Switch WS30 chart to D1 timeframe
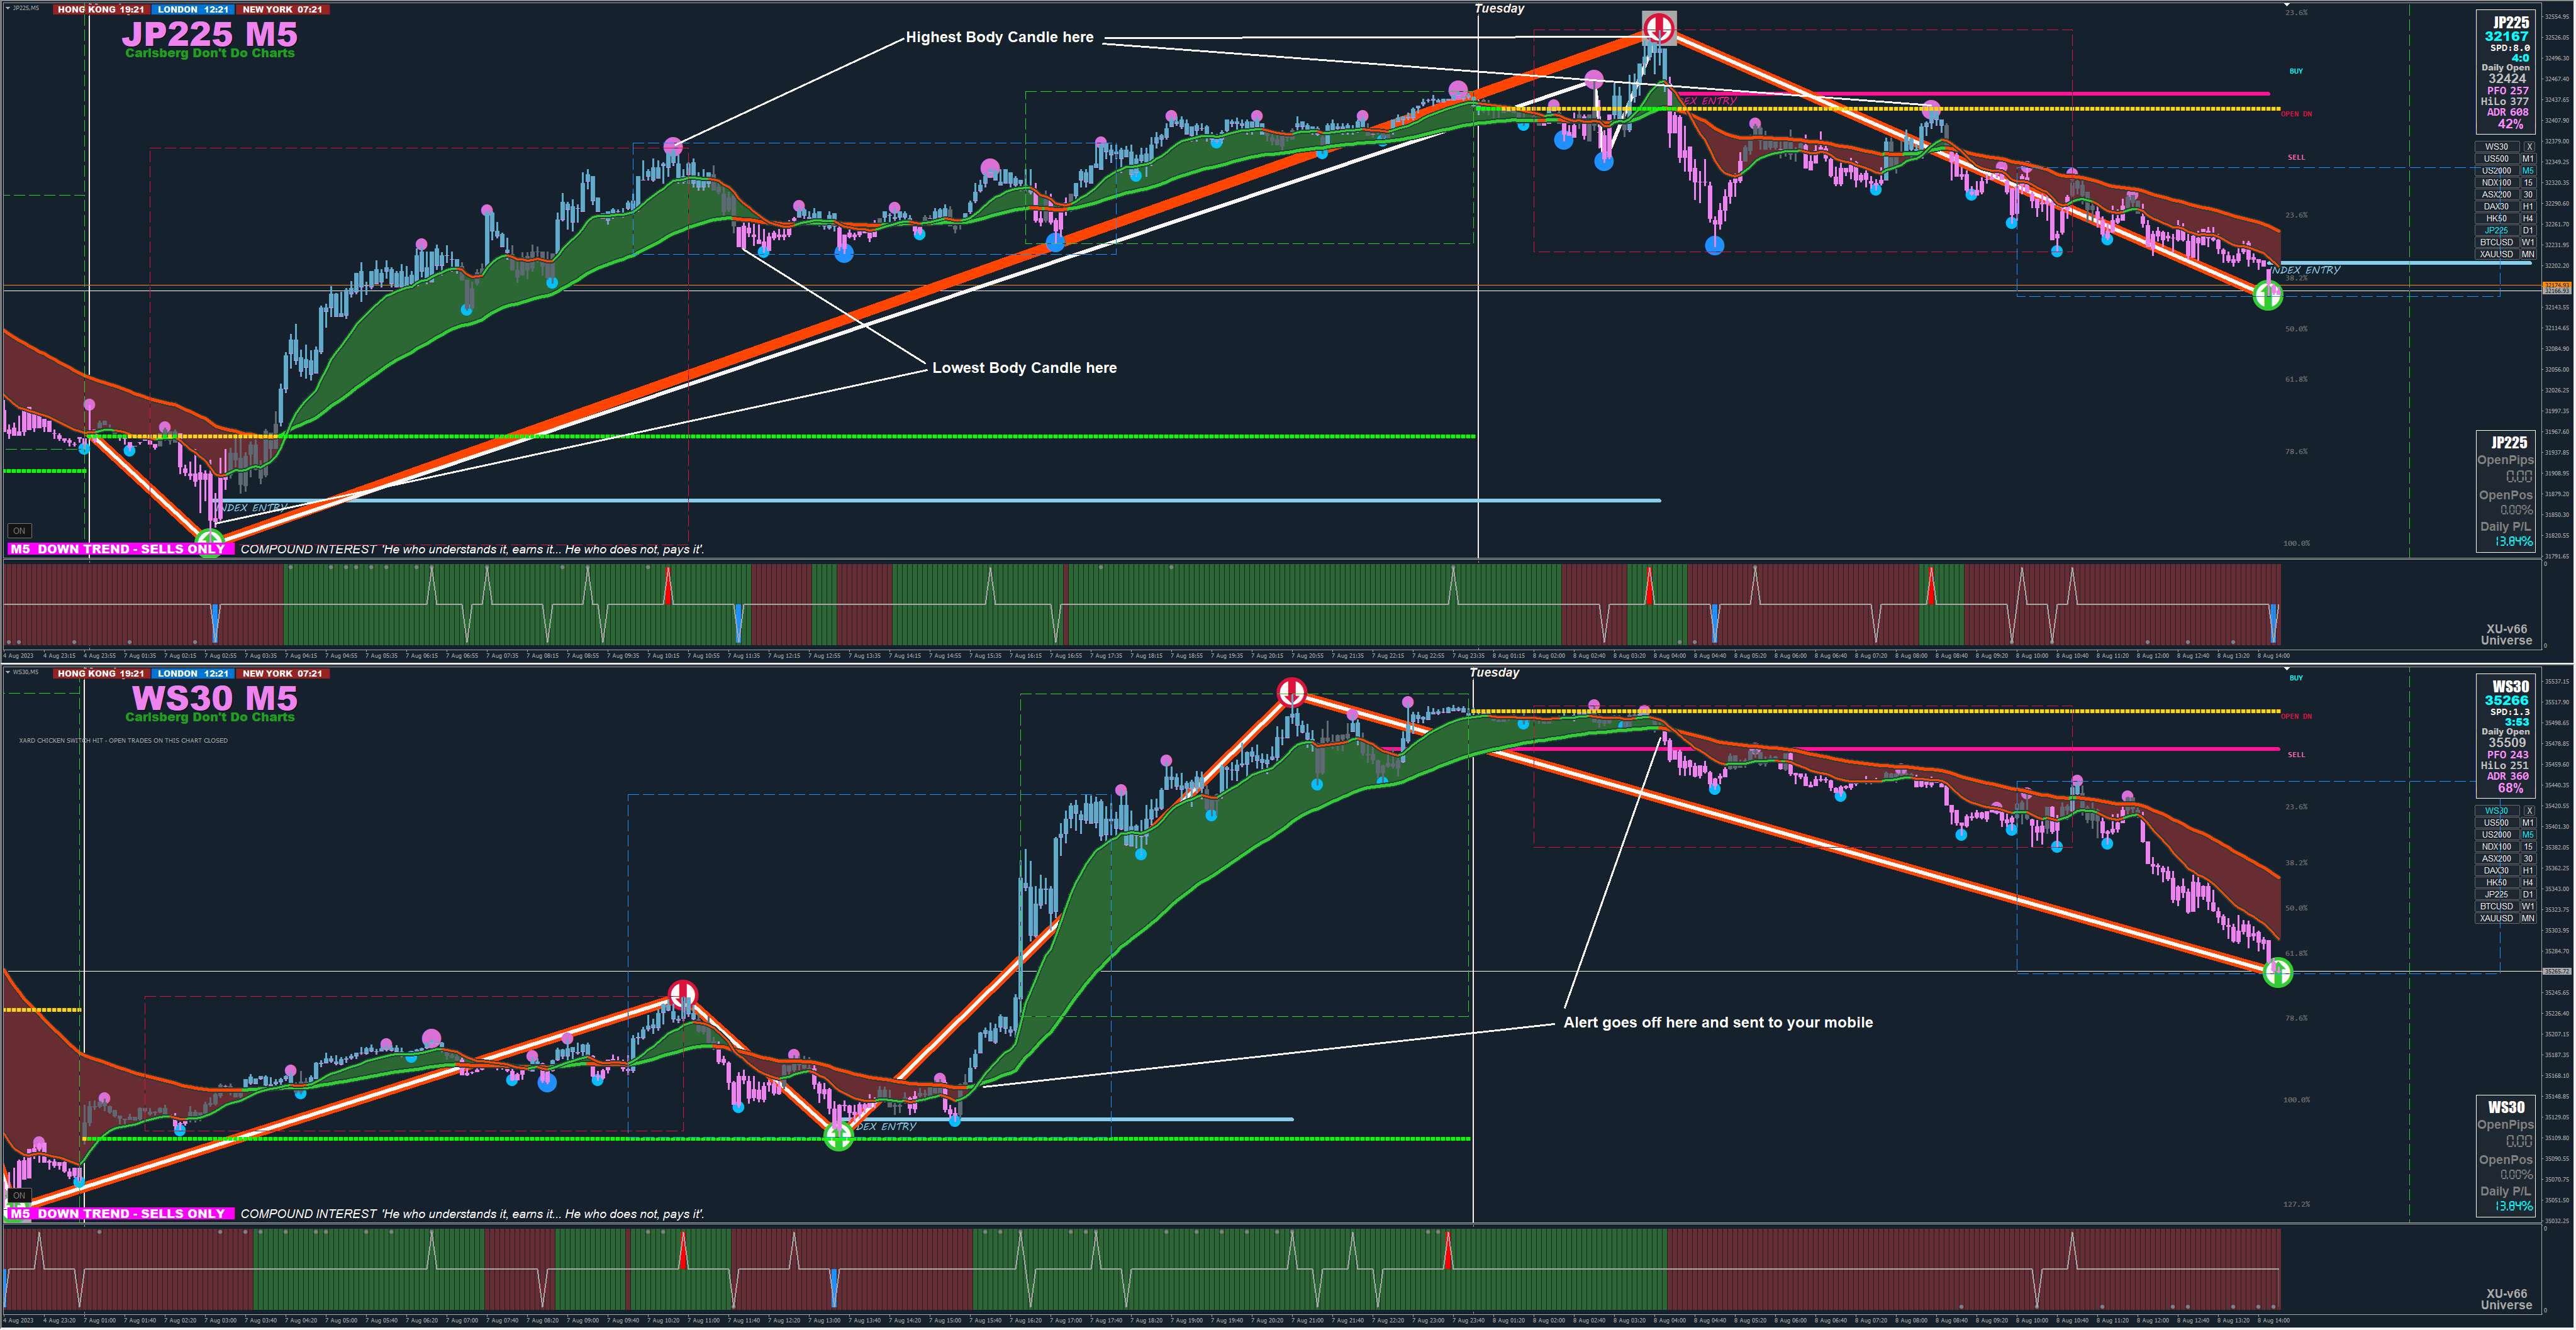This screenshot has height=1330, width=2576. click(2528, 895)
